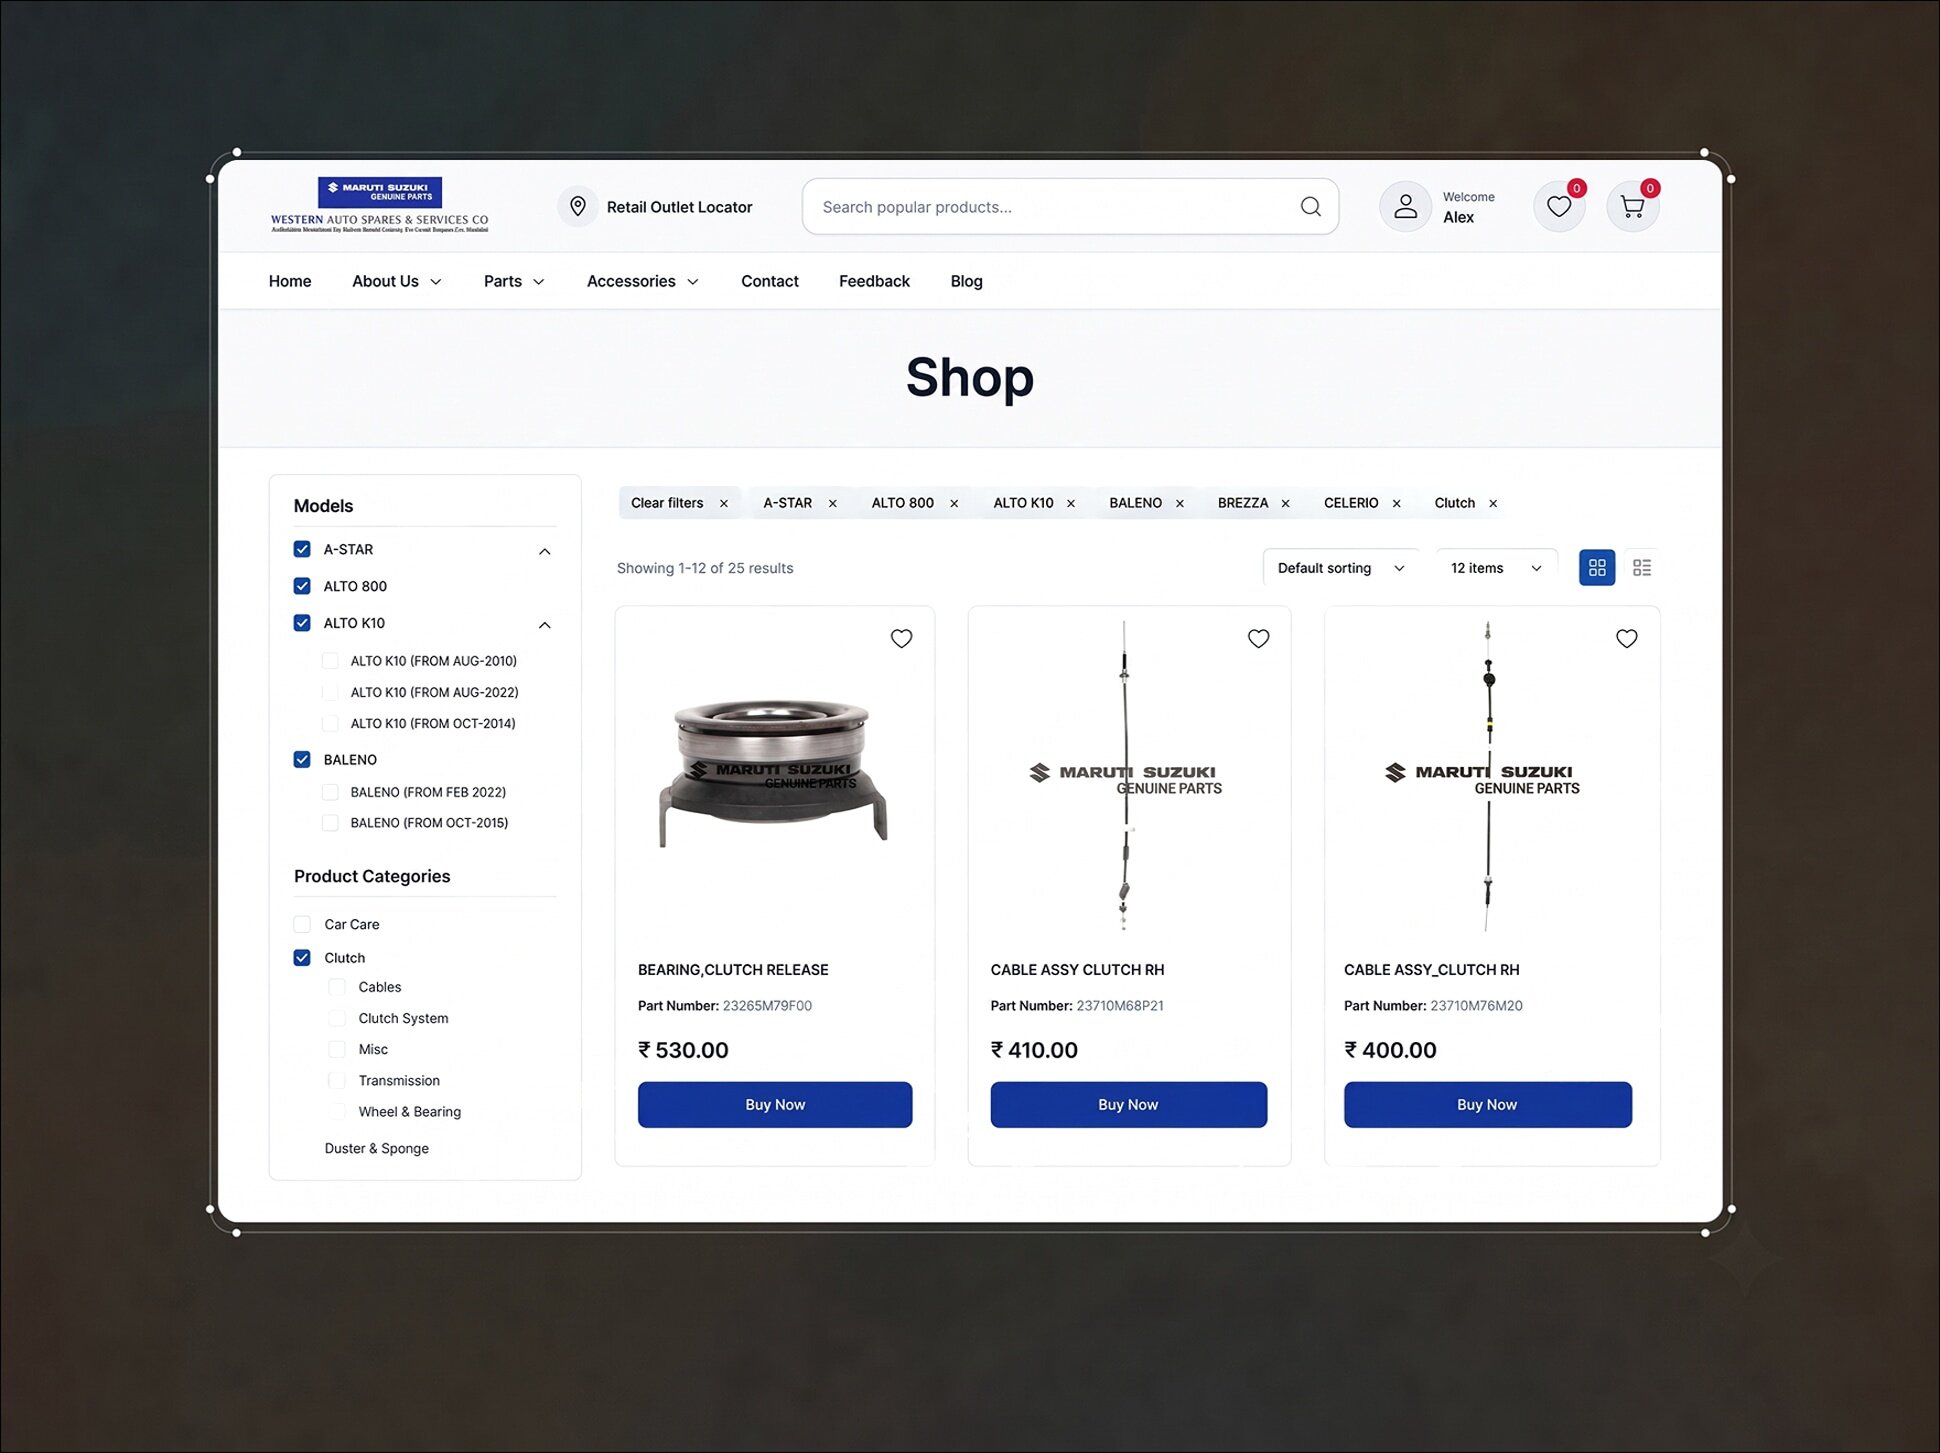Open the ₹410.00 cable product image
The image size is (1940, 1453).
pos(1125,776)
